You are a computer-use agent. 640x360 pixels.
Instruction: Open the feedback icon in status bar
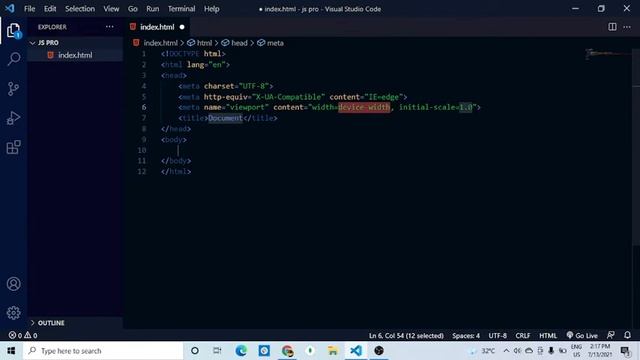click(611, 335)
